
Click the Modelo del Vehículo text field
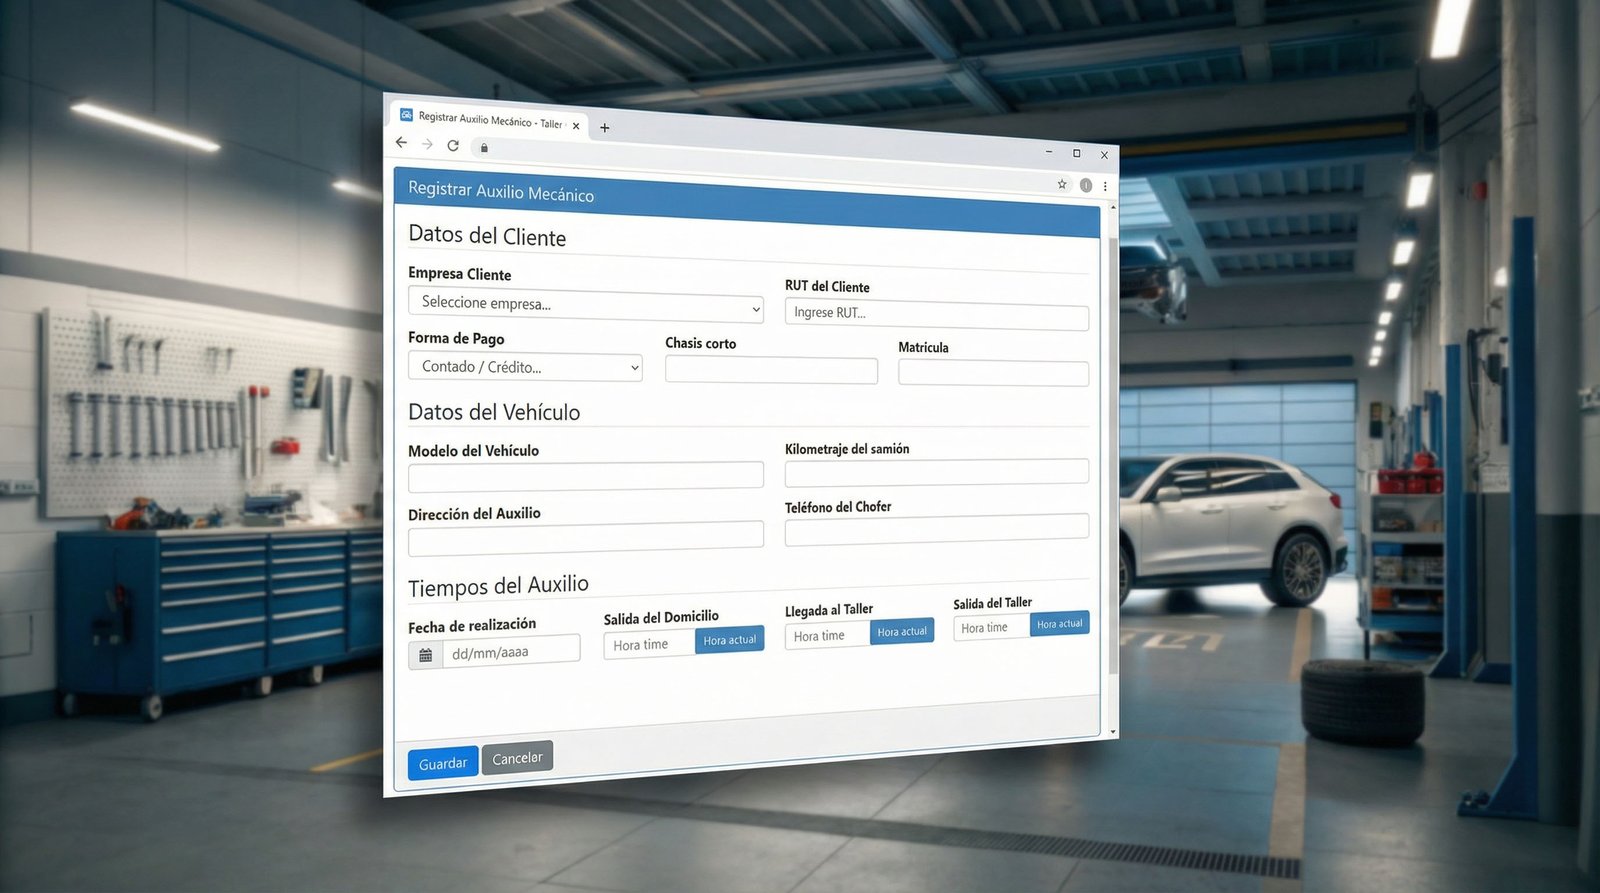[585, 476]
